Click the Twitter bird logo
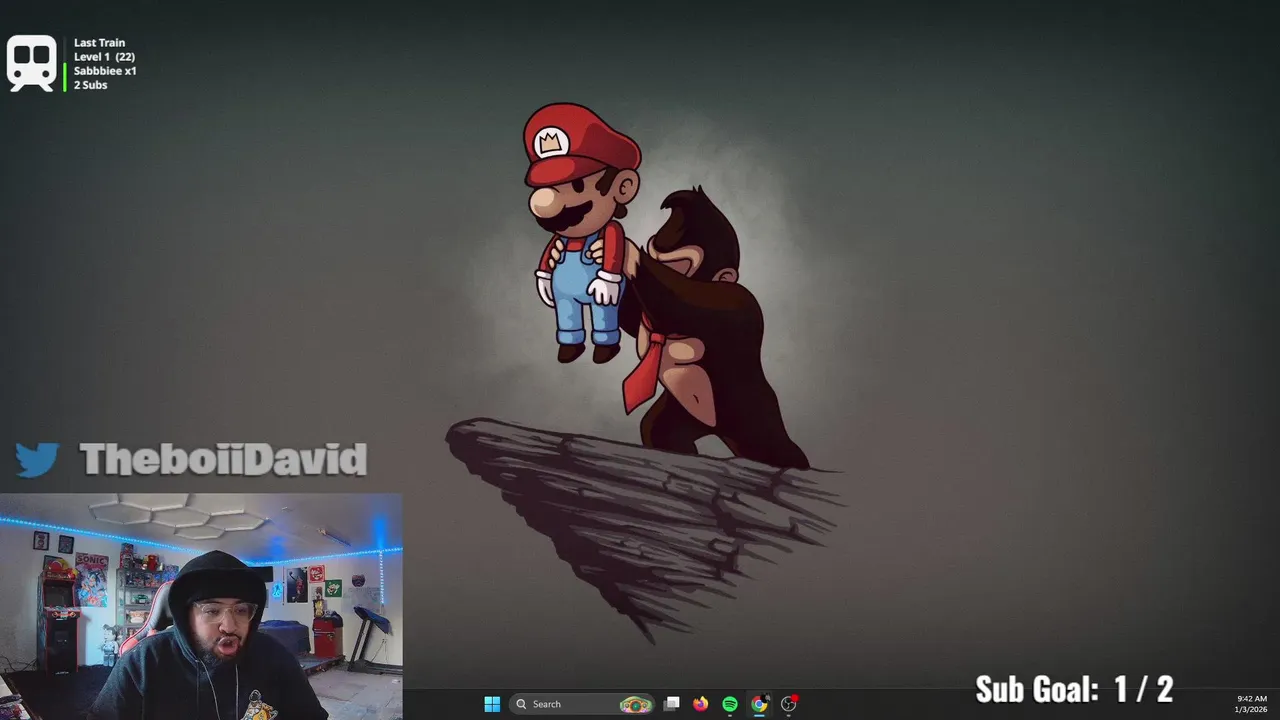Image resolution: width=1280 pixels, height=720 pixels. pyautogui.click(x=37, y=460)
